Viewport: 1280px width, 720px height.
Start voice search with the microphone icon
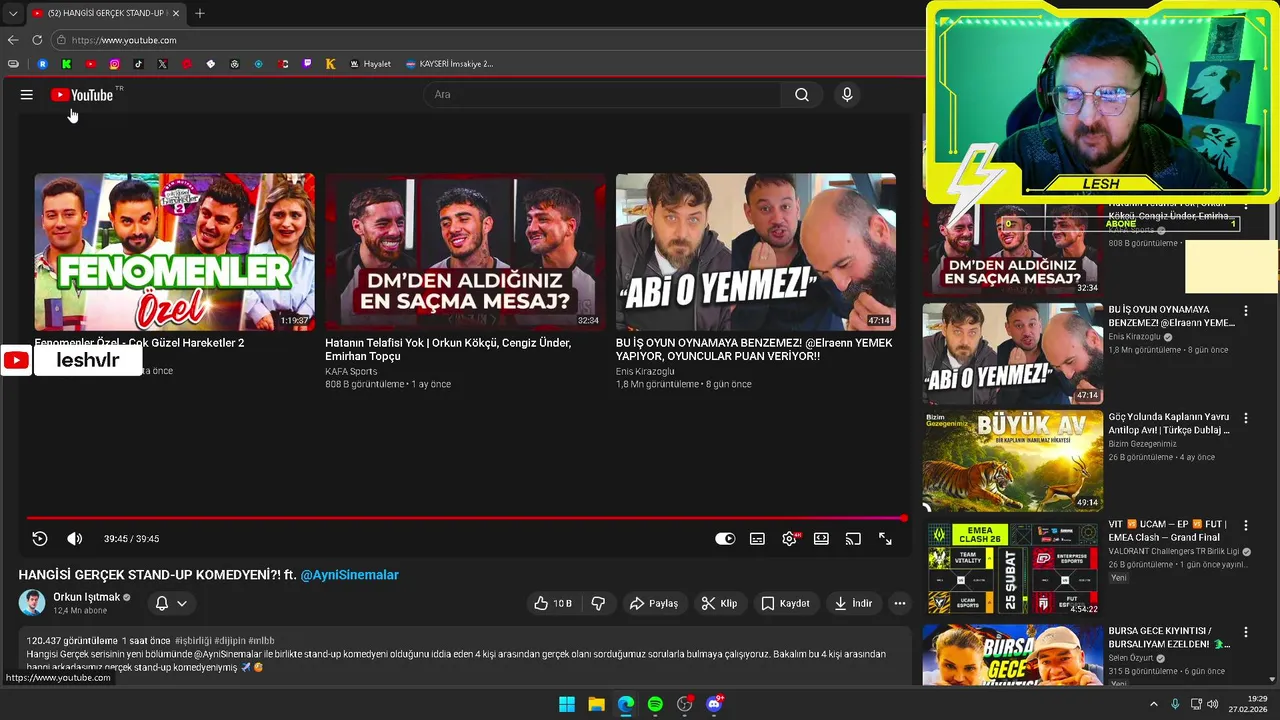847,95
